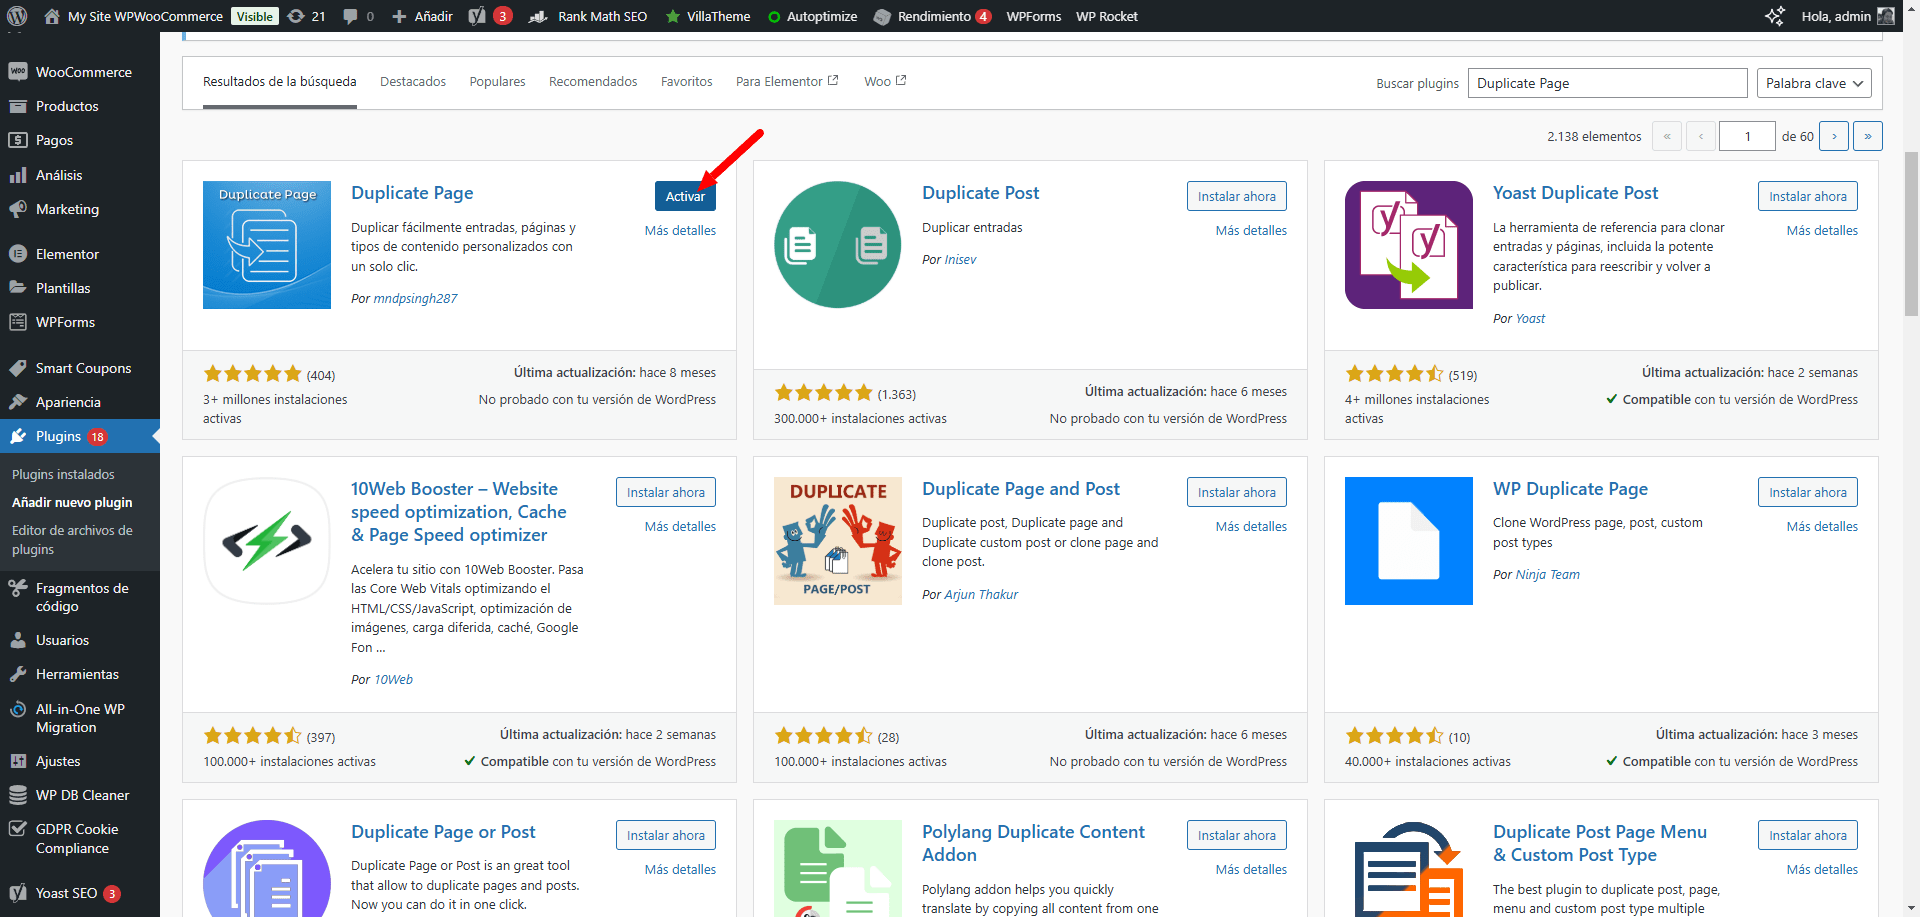Install the Duplicate Post plugin
Image resolution: width=1920 pixels, height=917 pixels.
click(1236, 196)
